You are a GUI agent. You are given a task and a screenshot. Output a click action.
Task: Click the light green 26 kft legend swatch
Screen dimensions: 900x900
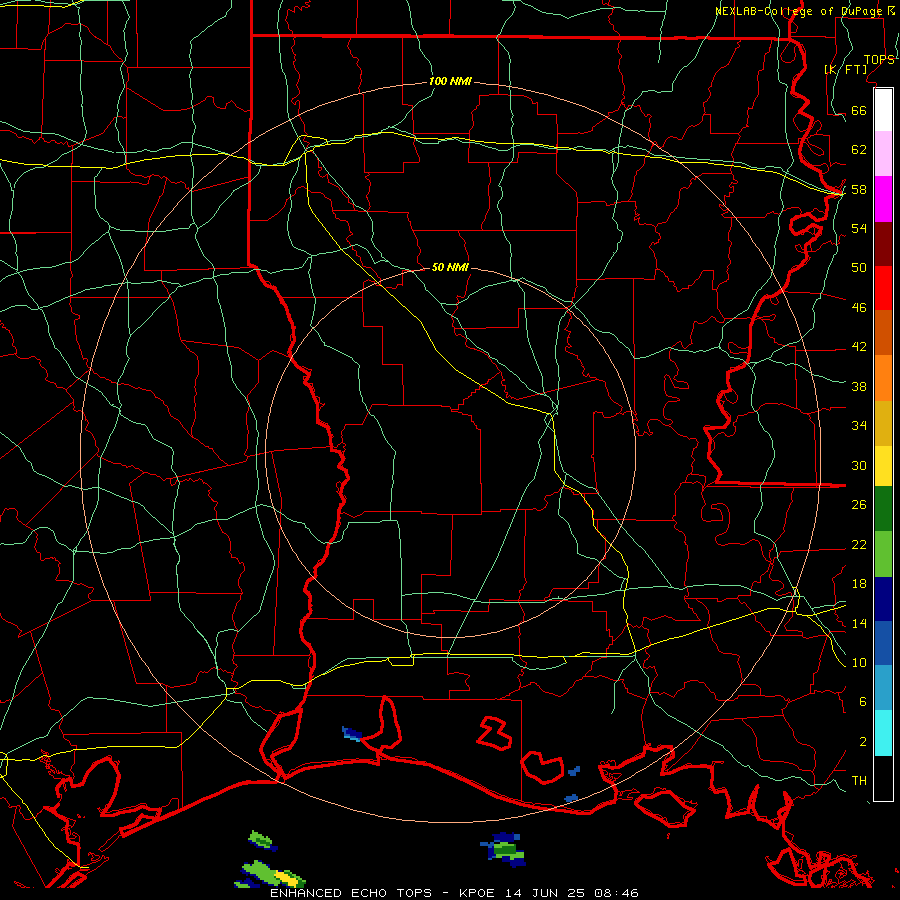click(x=883, y=554)
